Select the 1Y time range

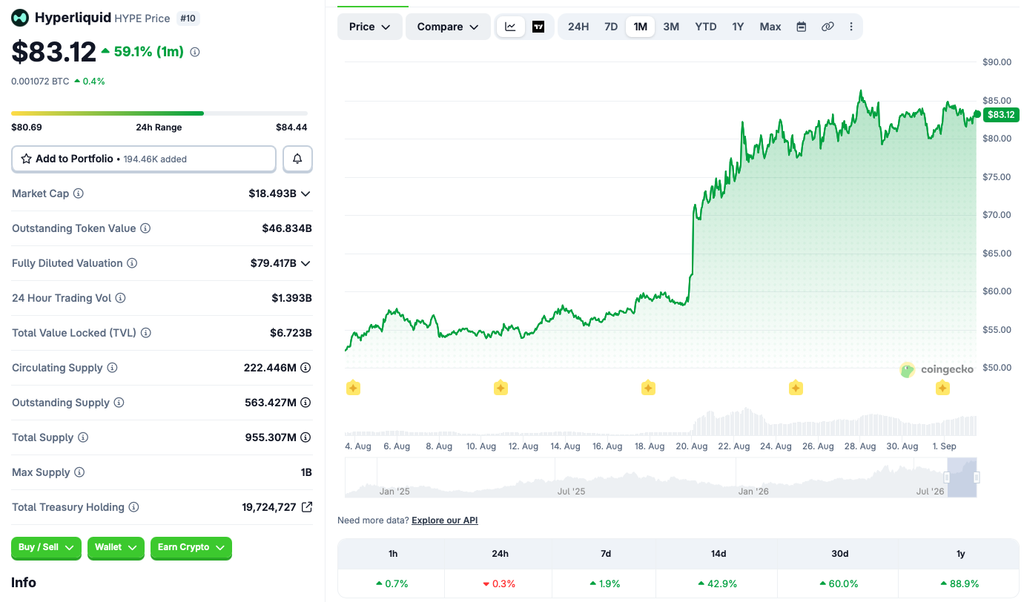tap(738, 27)
